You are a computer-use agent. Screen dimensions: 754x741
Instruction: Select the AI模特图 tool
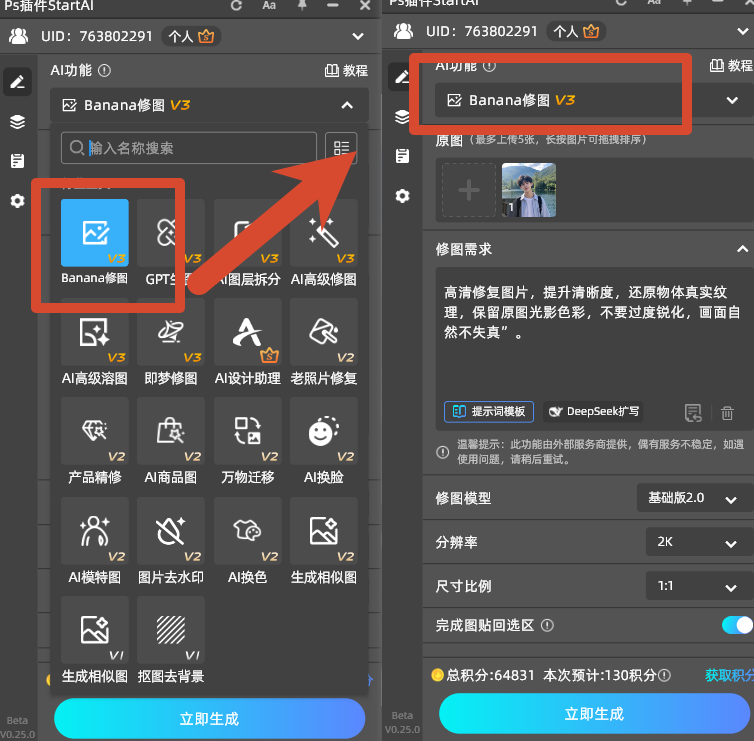tap(95, 531)
